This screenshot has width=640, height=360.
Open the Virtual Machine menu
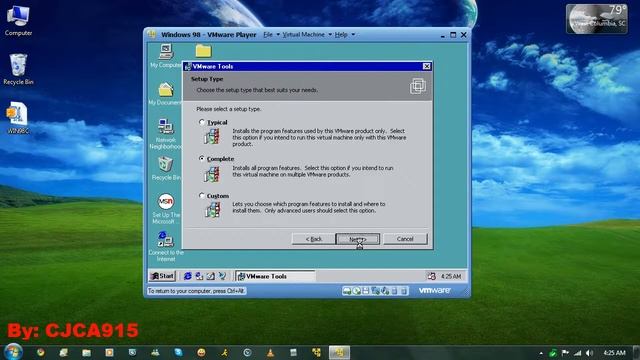point(304,35)
